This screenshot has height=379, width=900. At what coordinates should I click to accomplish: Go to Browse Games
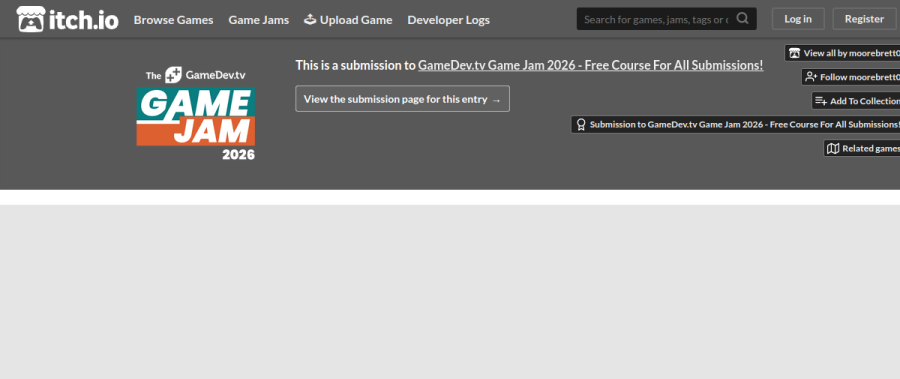click(x=173, y=20)
